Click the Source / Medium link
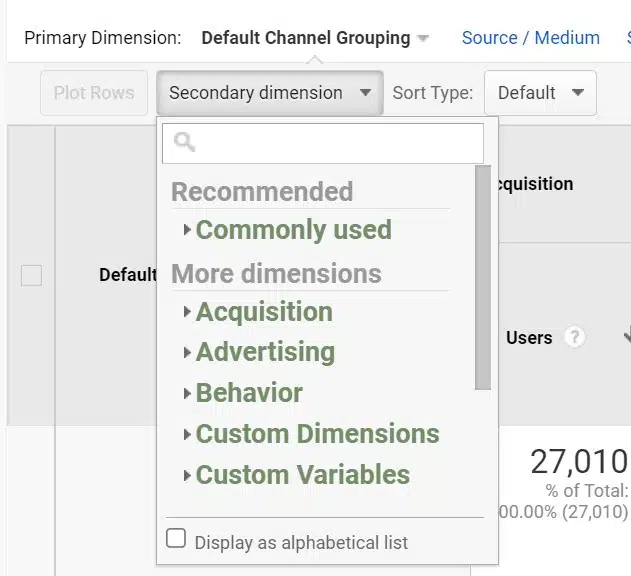The image size is (631, 576). [530, 38]
